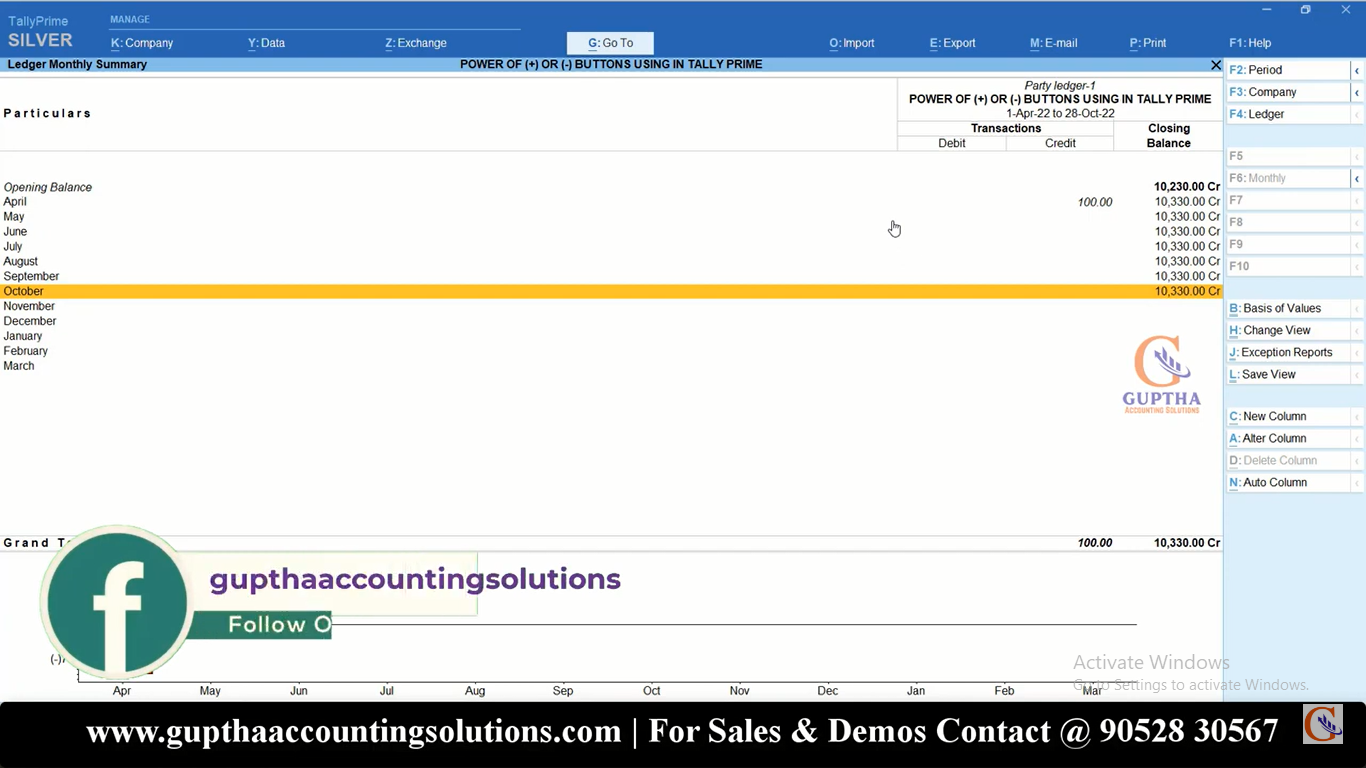
Task: Open J: Exception Reports
Action: pos(1288,352)
